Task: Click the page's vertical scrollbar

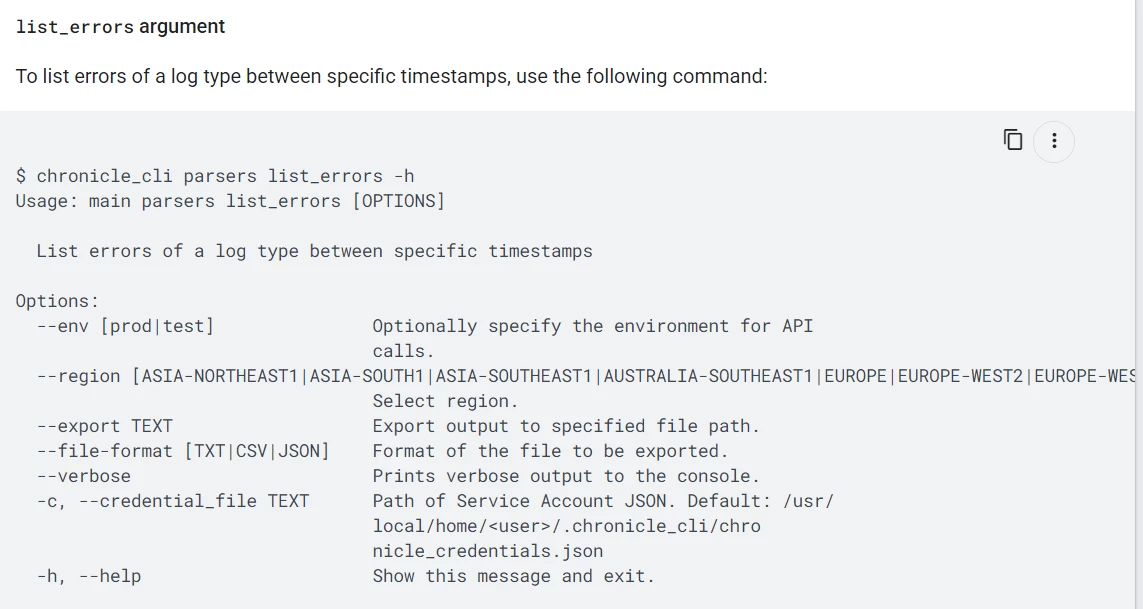Action: coord(1139,304)
